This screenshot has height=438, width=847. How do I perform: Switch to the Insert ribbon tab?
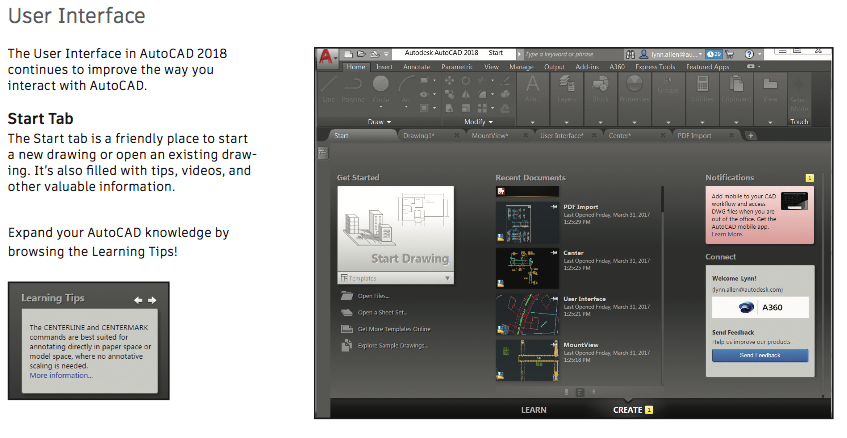[384, 67]
